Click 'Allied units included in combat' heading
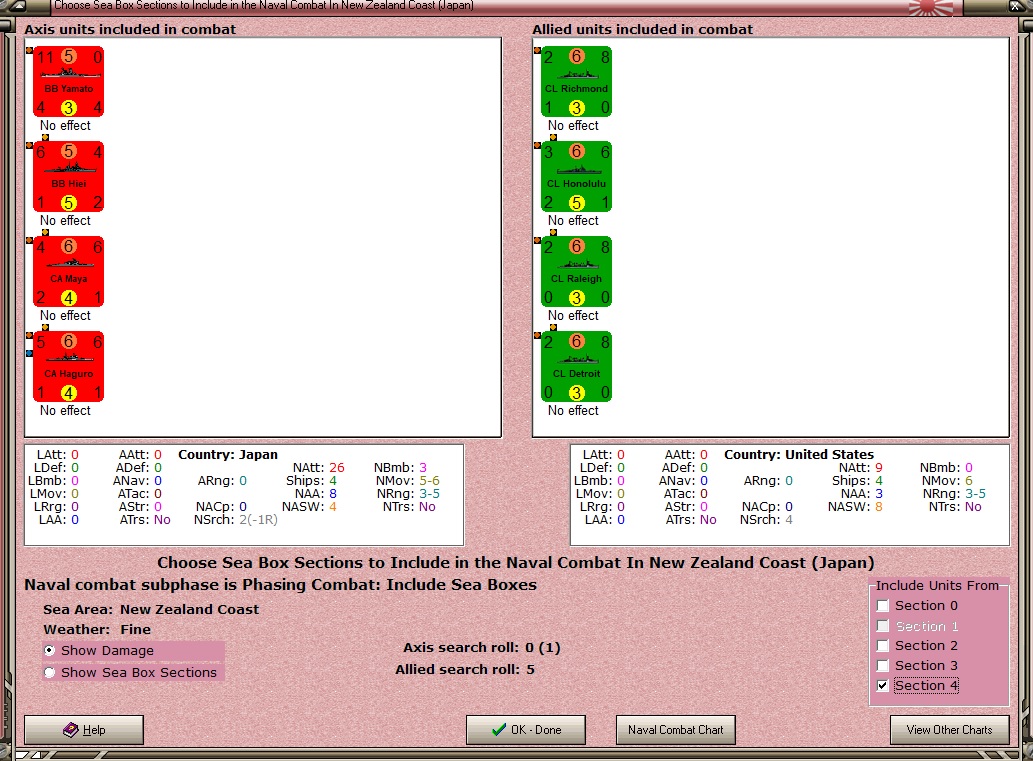Screen dimensions: 1033x761 642,30
